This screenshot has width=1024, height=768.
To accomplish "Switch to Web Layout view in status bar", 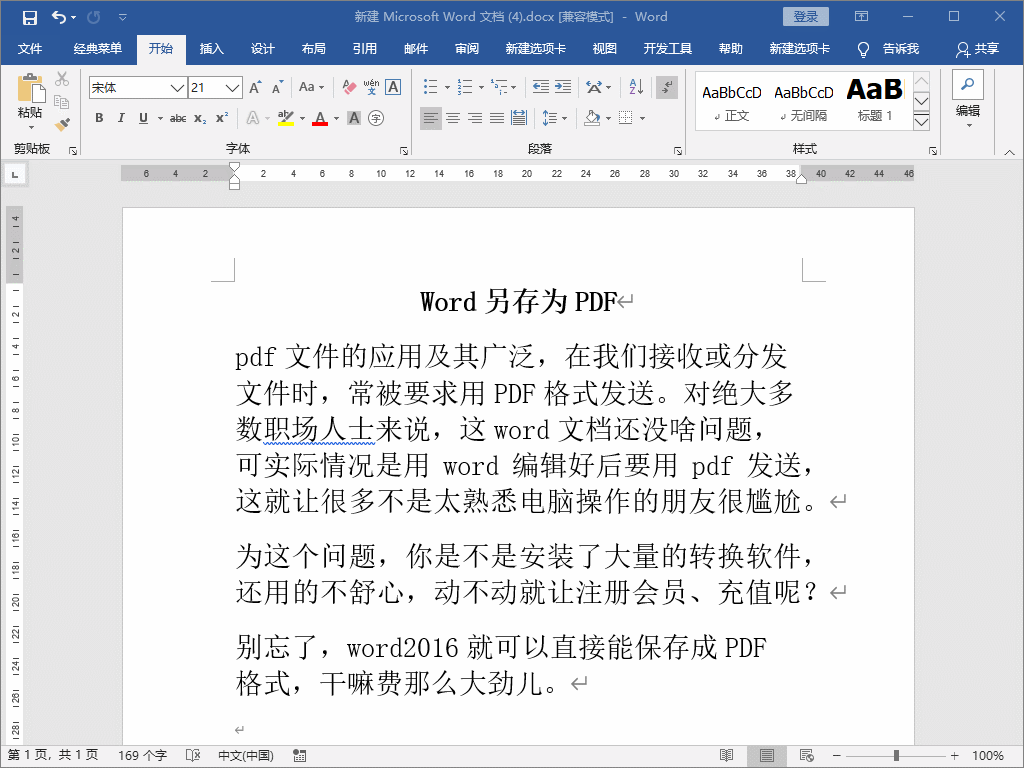I will 807,756.
